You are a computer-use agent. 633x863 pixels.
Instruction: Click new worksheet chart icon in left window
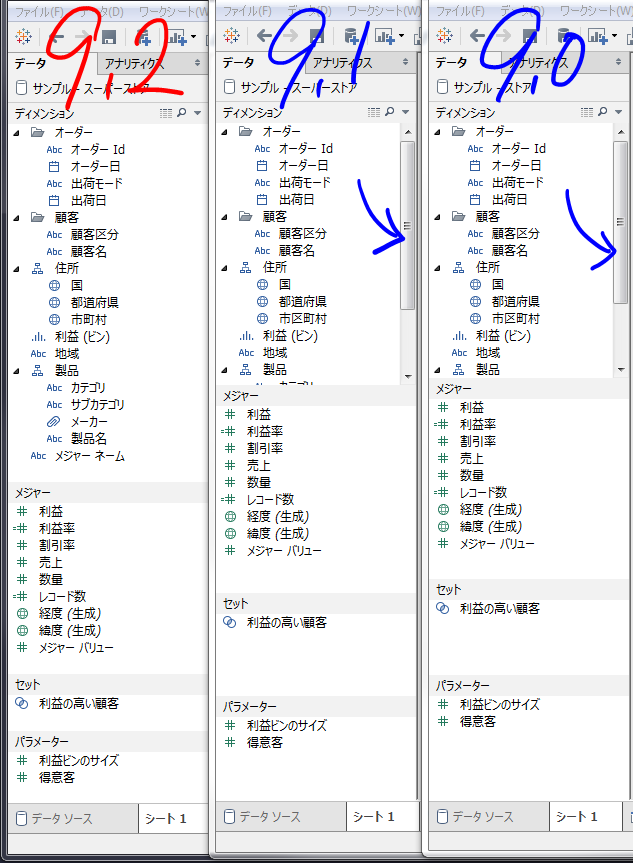177,37
